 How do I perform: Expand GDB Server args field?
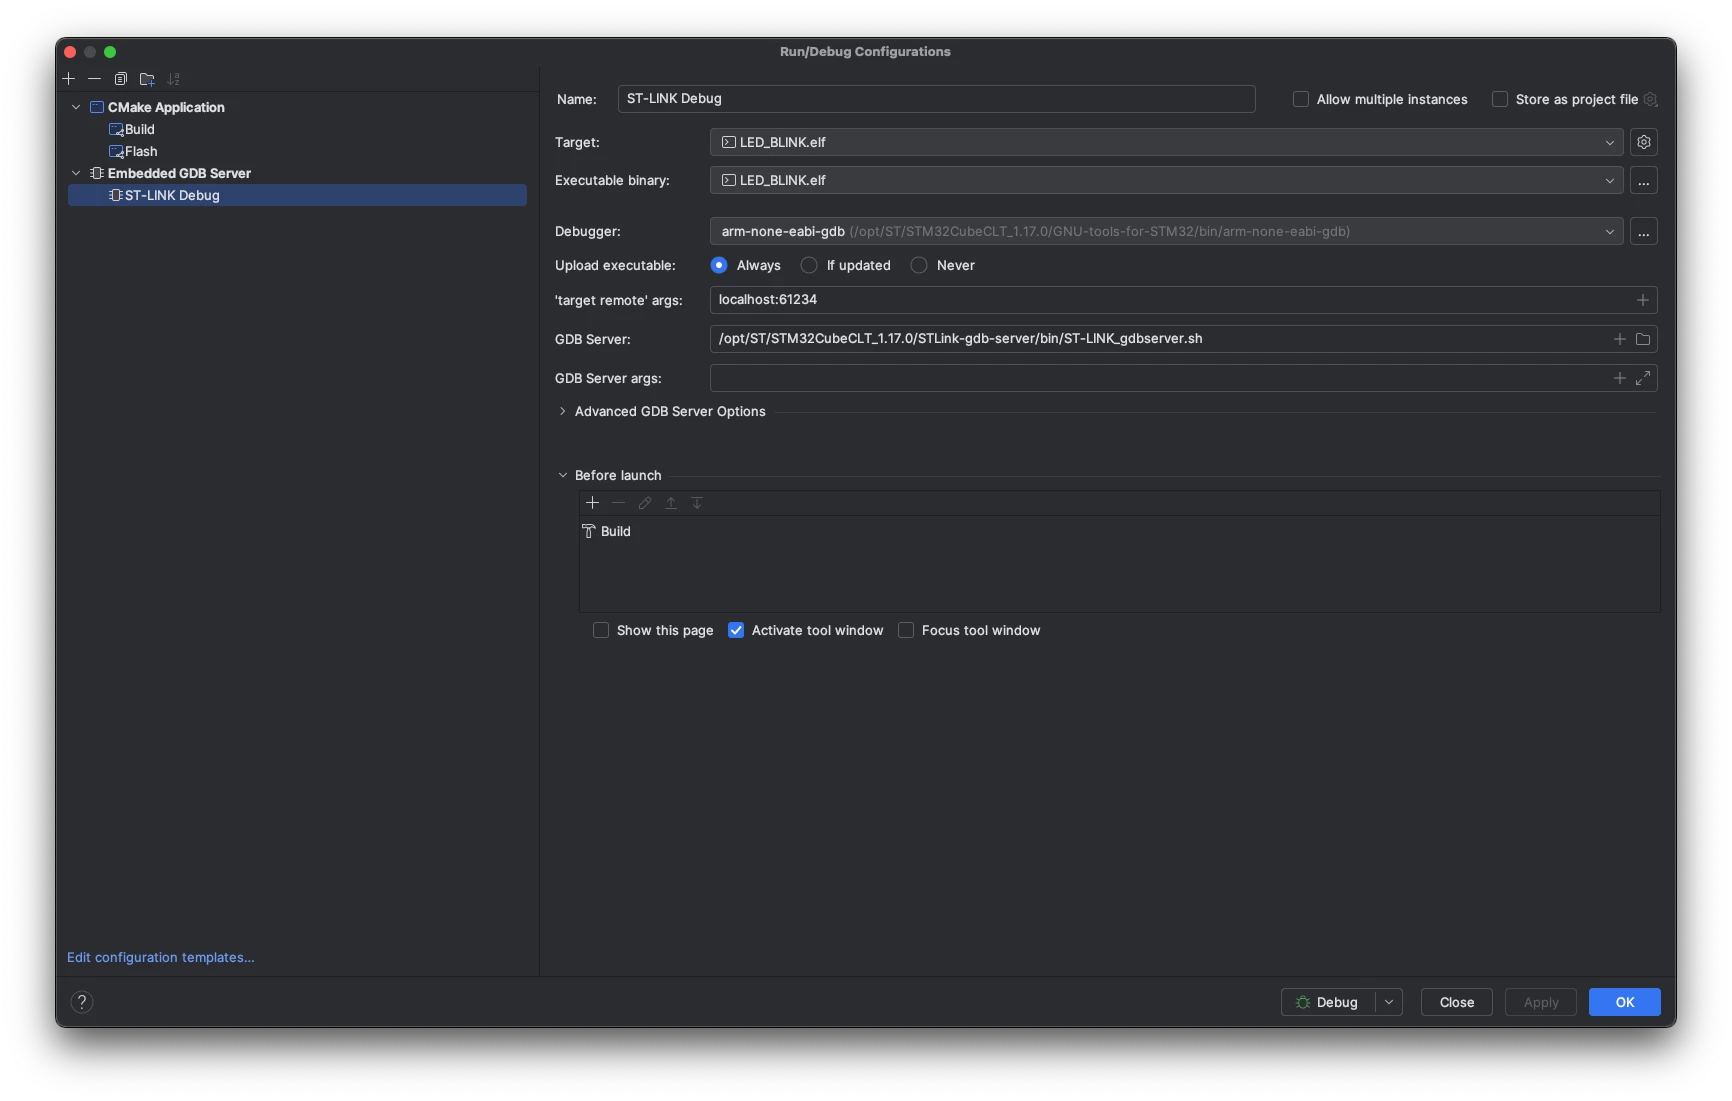(1643, 378)
